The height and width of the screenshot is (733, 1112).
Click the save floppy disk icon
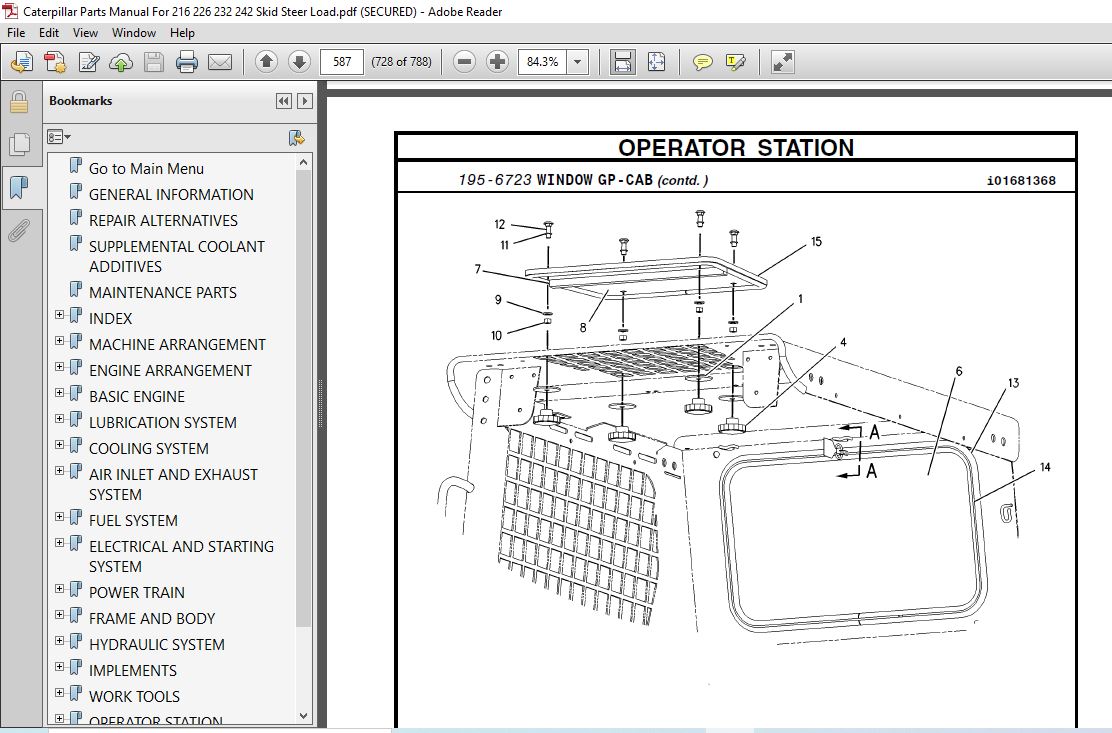[x=154, y=62]
